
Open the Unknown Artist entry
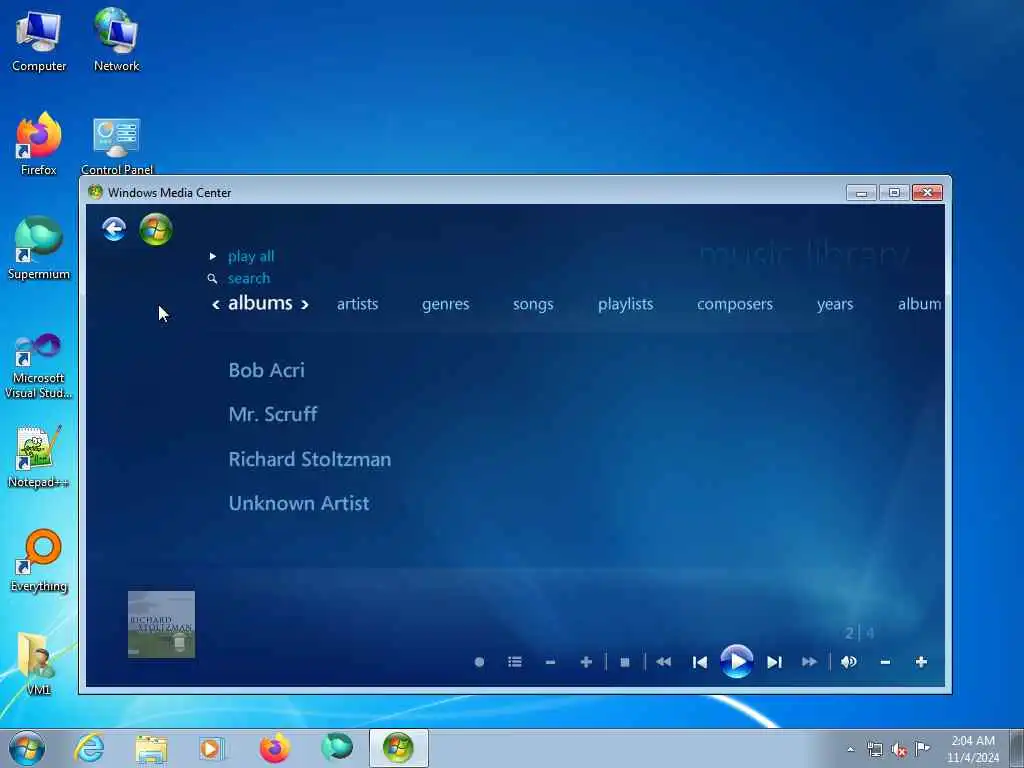299,503
